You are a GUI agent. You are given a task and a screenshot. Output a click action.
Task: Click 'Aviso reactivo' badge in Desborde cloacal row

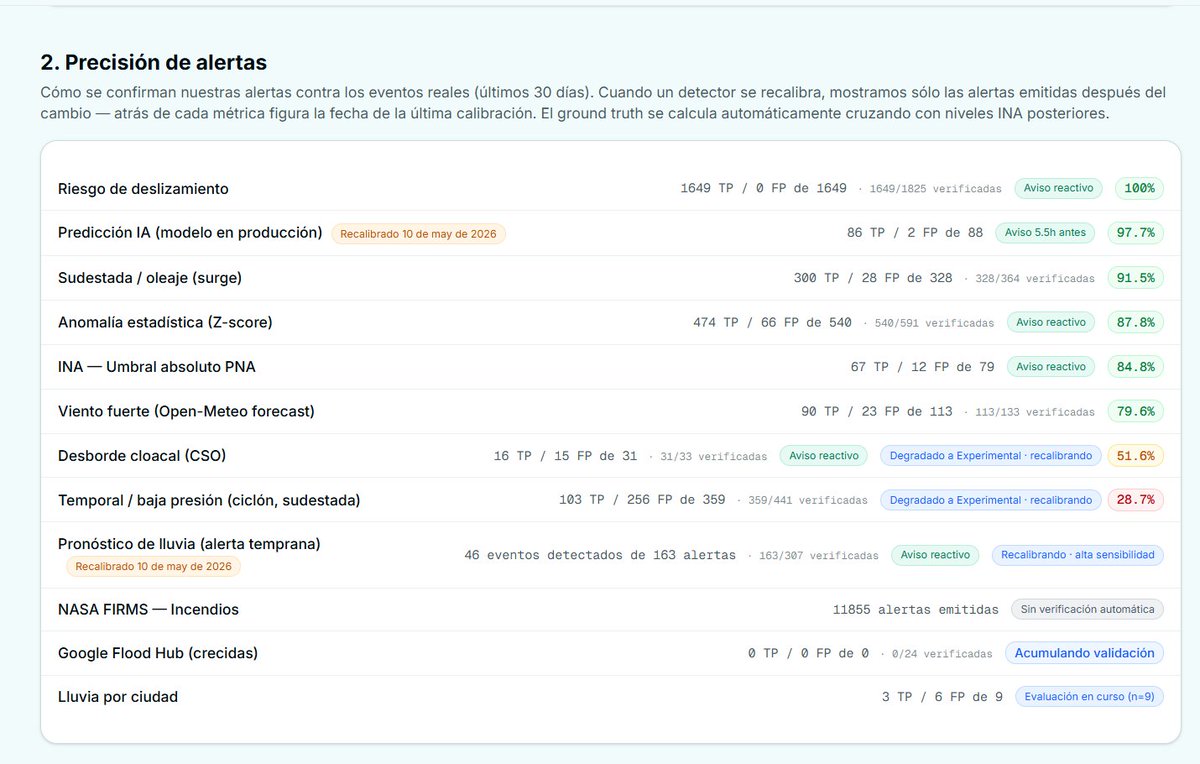tap(824, 455)
